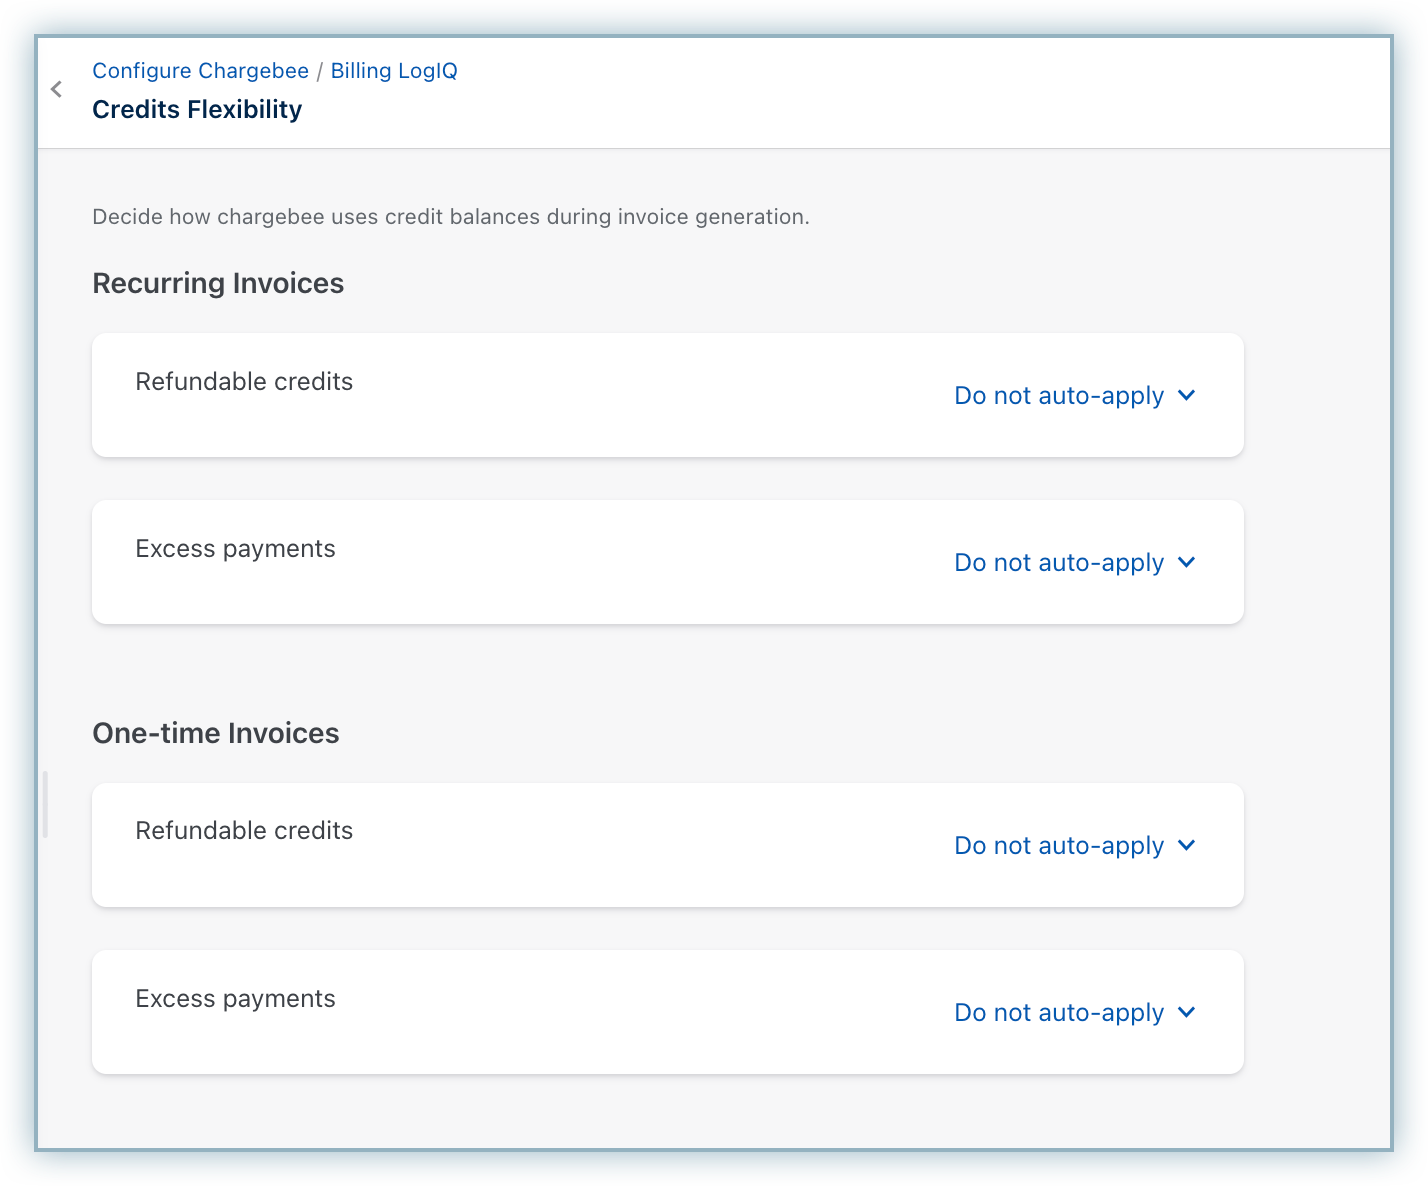Click chevron icon for one-time Excess payments
The image size is (1428, 1186).
[x=1187, y=1013]
